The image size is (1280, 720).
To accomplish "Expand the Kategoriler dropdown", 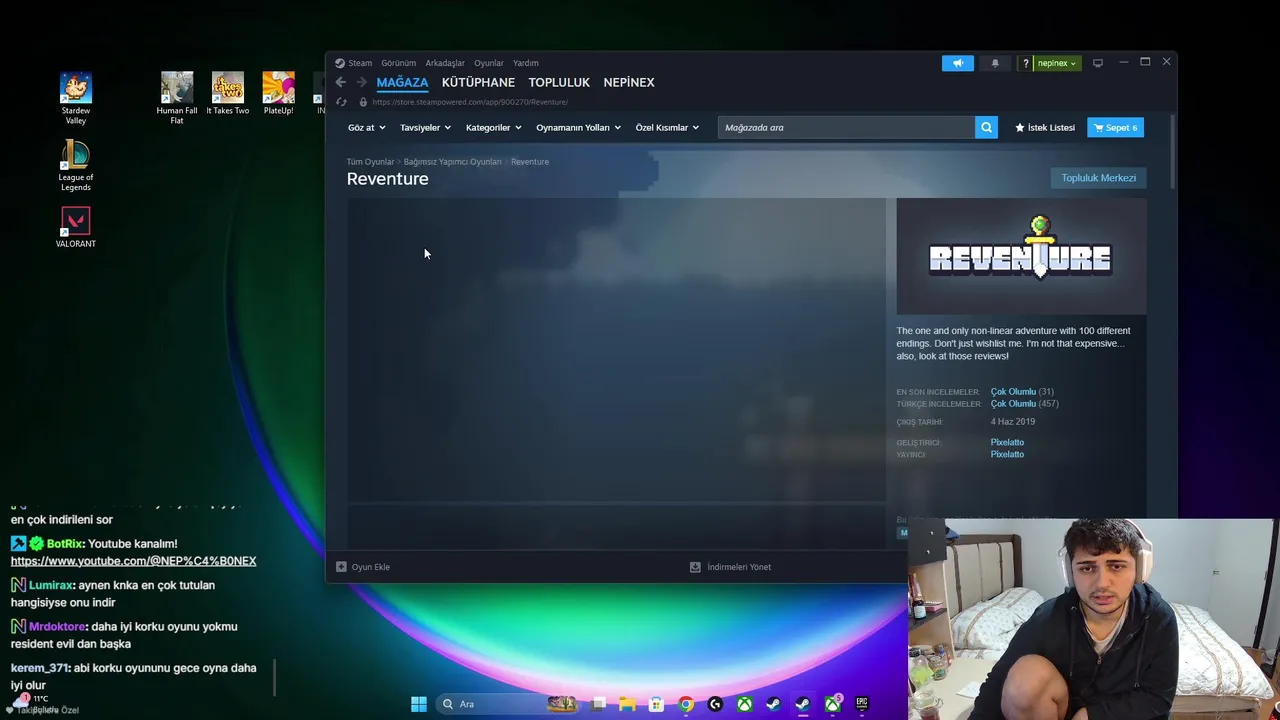I will 493,127.
